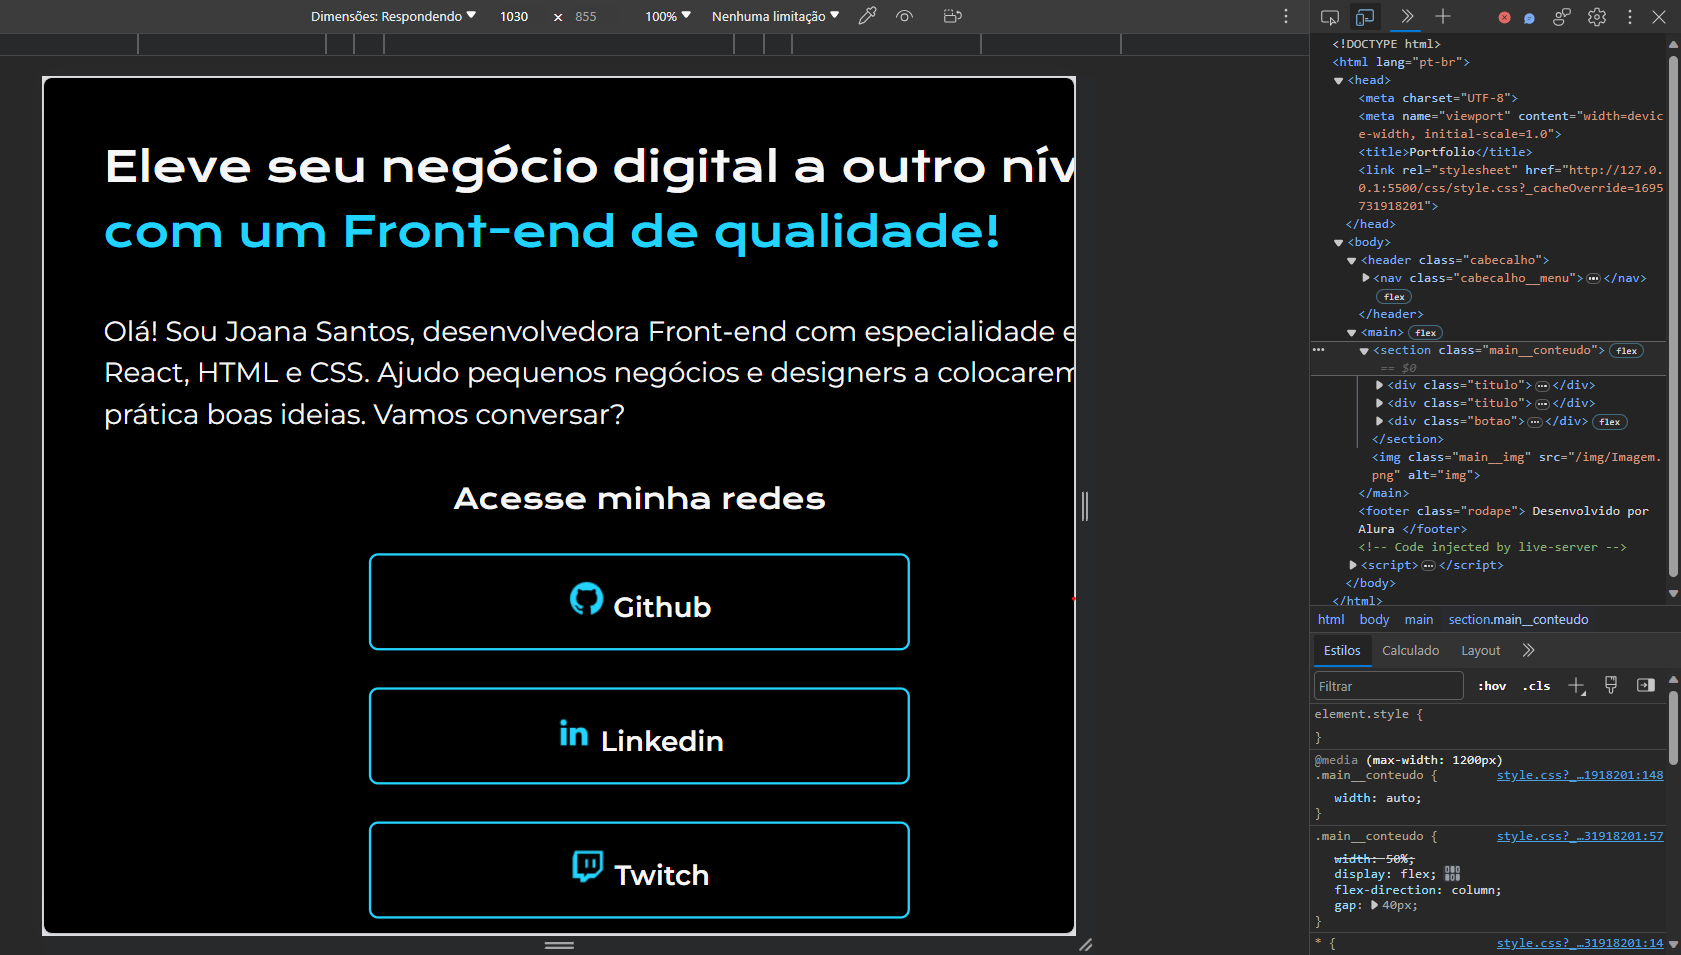Select body in the breadcrumb bar
Viewport: 1681px width, 955px height.
tap(1374, 620)
